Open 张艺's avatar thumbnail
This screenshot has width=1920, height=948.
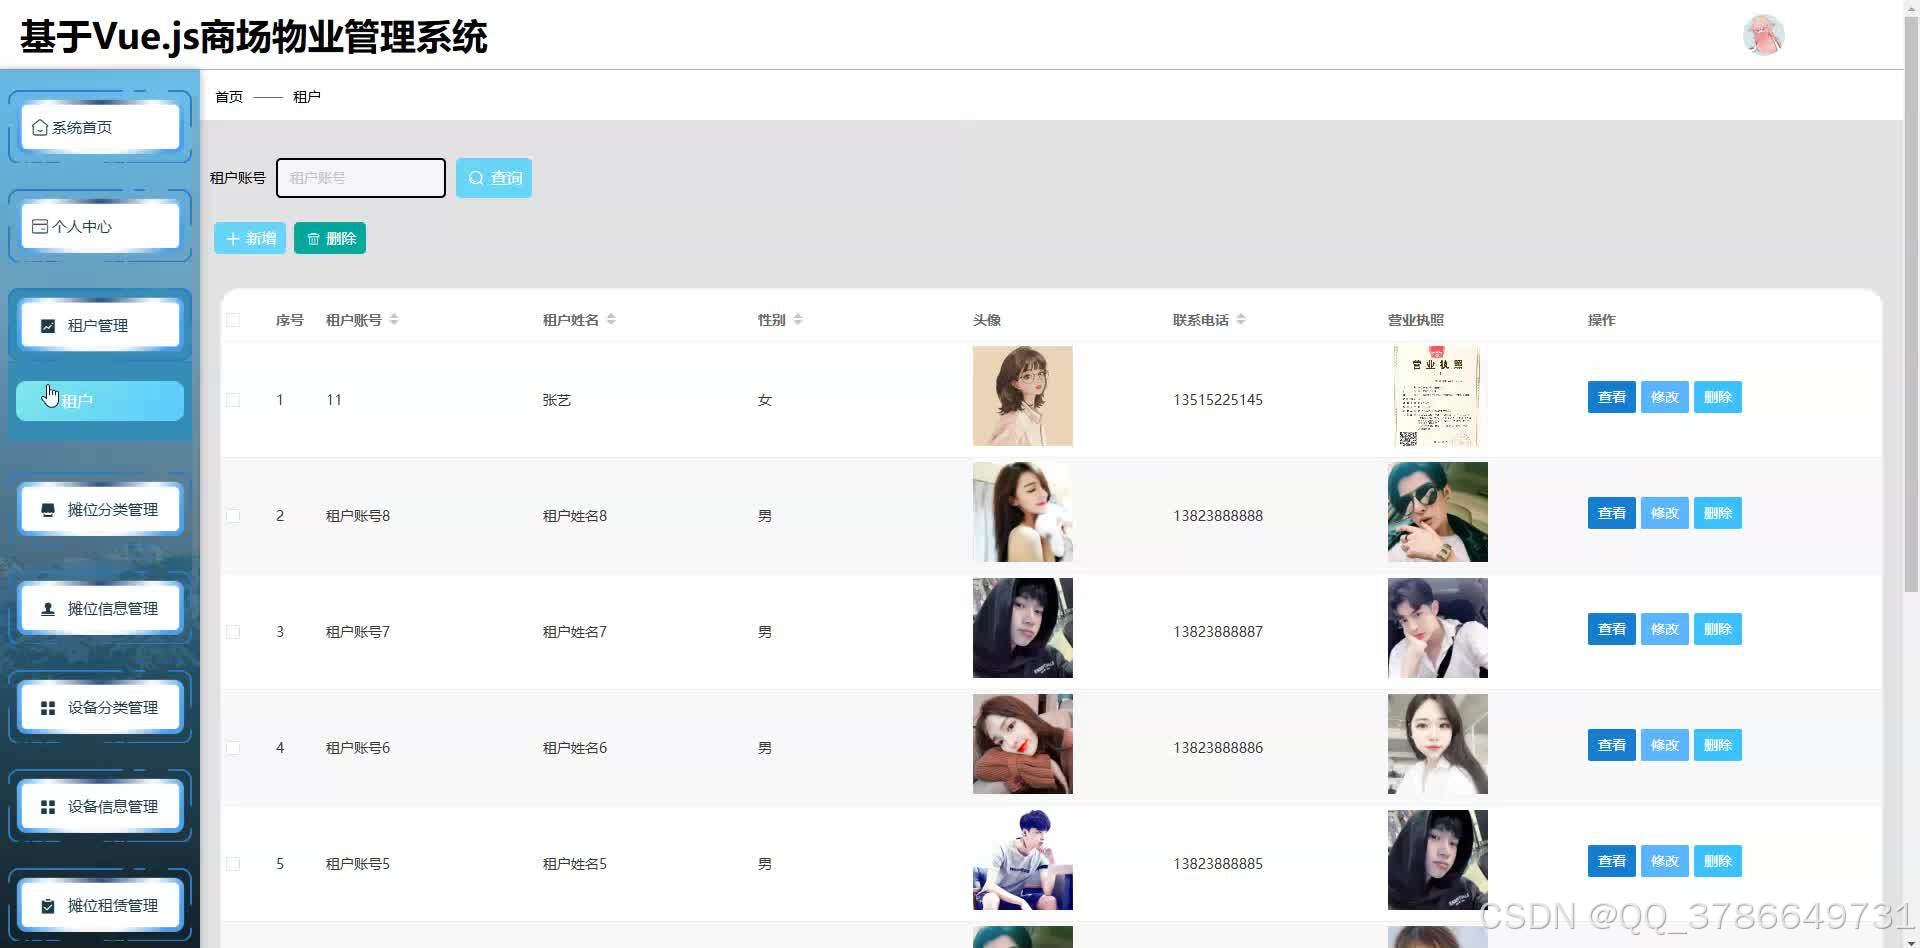[1023, 396]
